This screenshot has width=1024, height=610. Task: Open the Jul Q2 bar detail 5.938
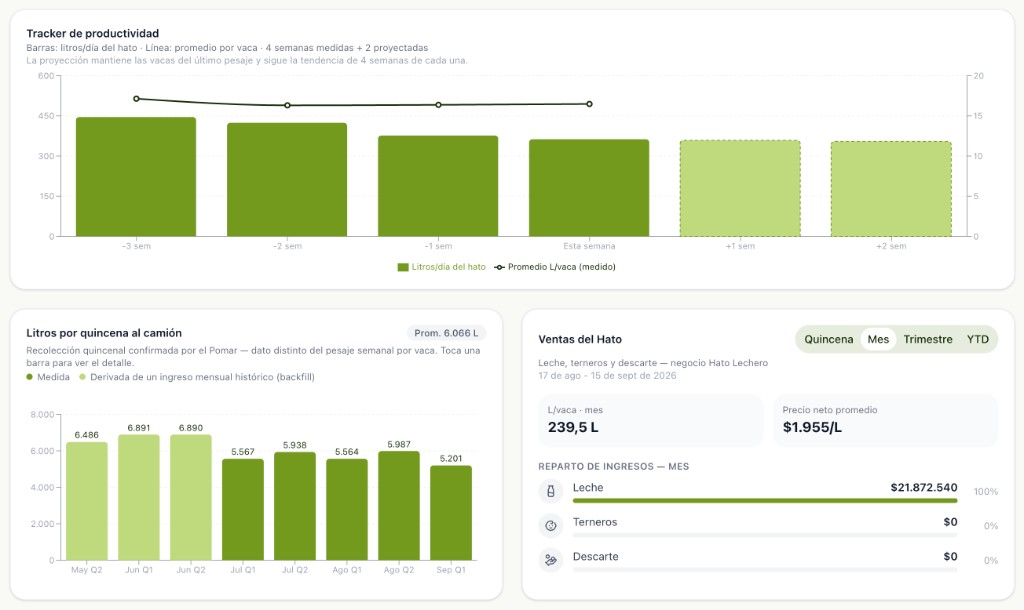(295, 506)
